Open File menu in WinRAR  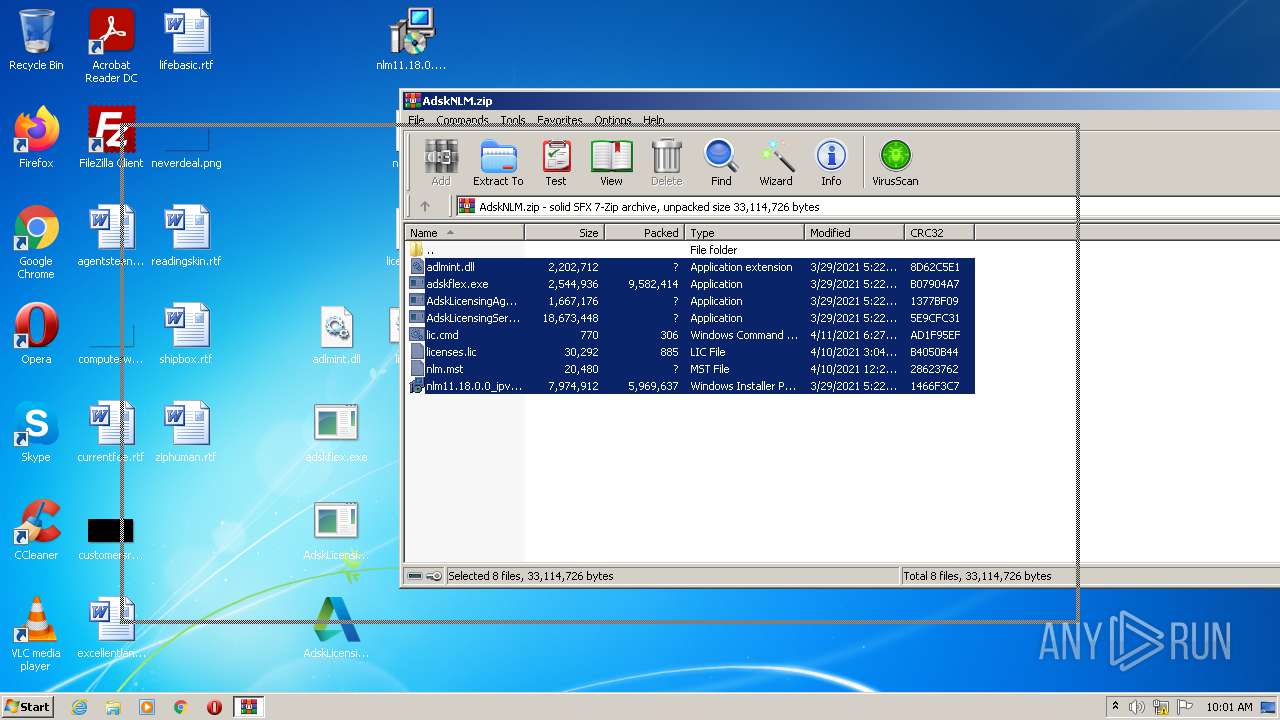tap(416, 120)
